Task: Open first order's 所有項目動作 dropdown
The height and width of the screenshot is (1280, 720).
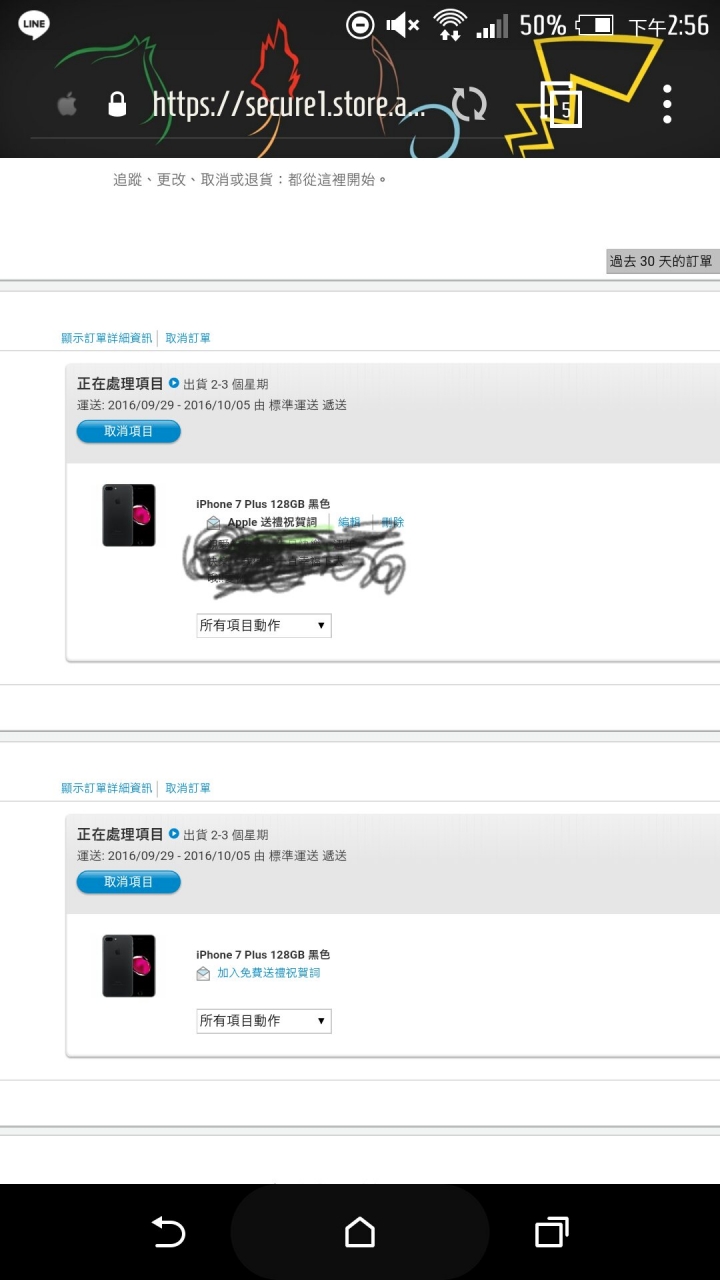Action: click(x=264, y=625)
